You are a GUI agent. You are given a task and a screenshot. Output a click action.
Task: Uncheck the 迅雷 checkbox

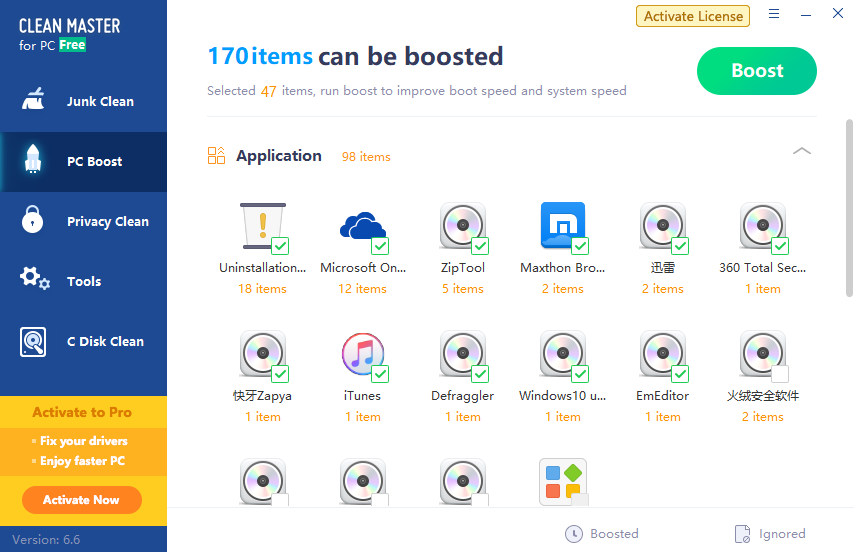(680, 246)
